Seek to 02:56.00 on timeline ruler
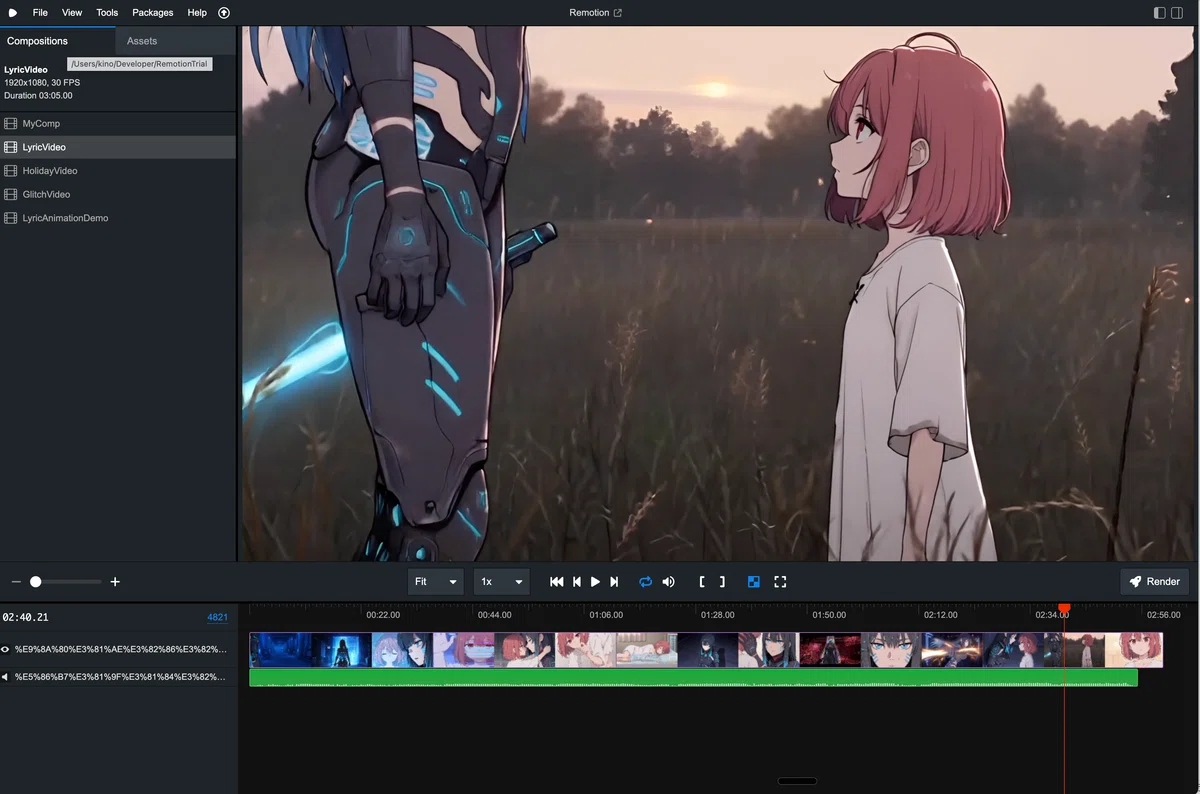The height and width of the screenshot is (794, 1200). 1164,615
